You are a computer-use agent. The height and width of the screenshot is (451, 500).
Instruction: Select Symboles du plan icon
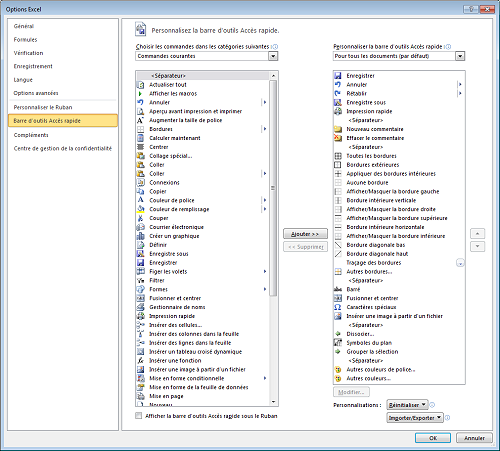pyautogui.click(x=338, y=343)
